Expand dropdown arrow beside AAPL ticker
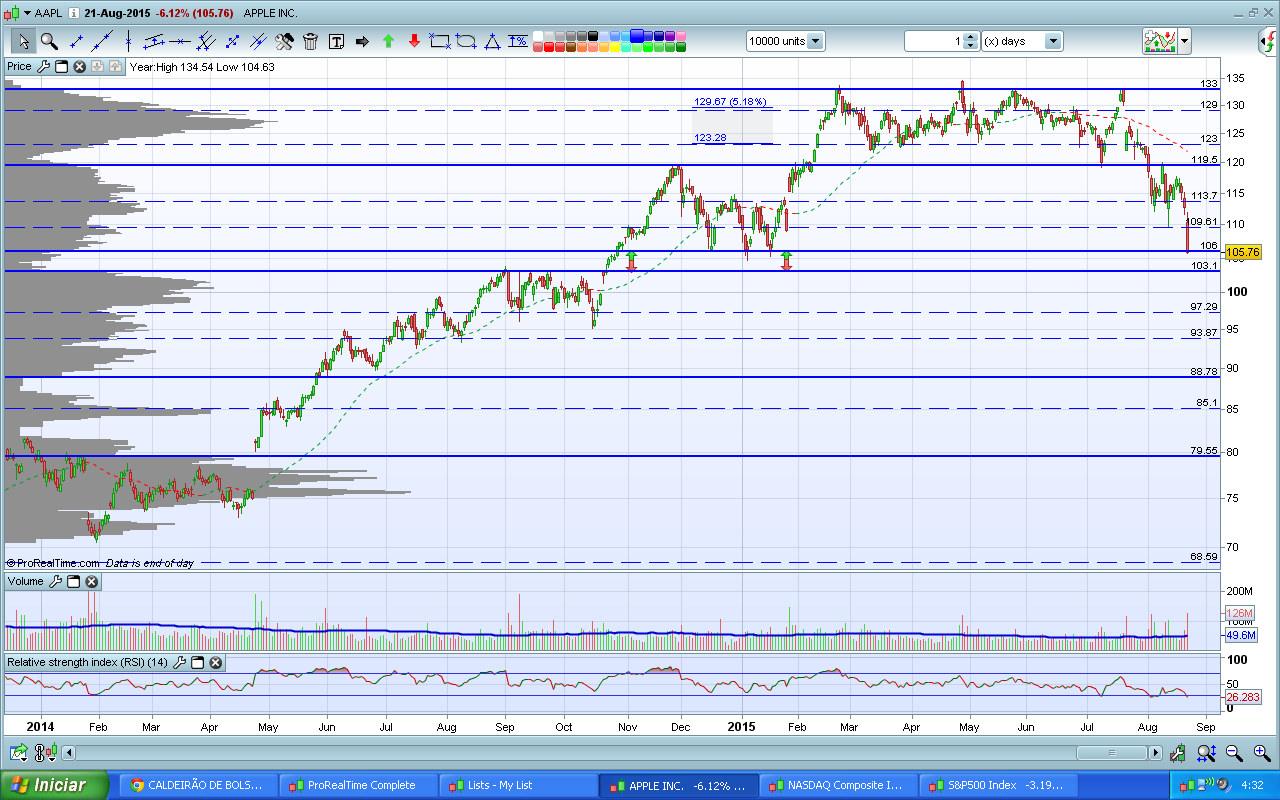 (26, 13)
